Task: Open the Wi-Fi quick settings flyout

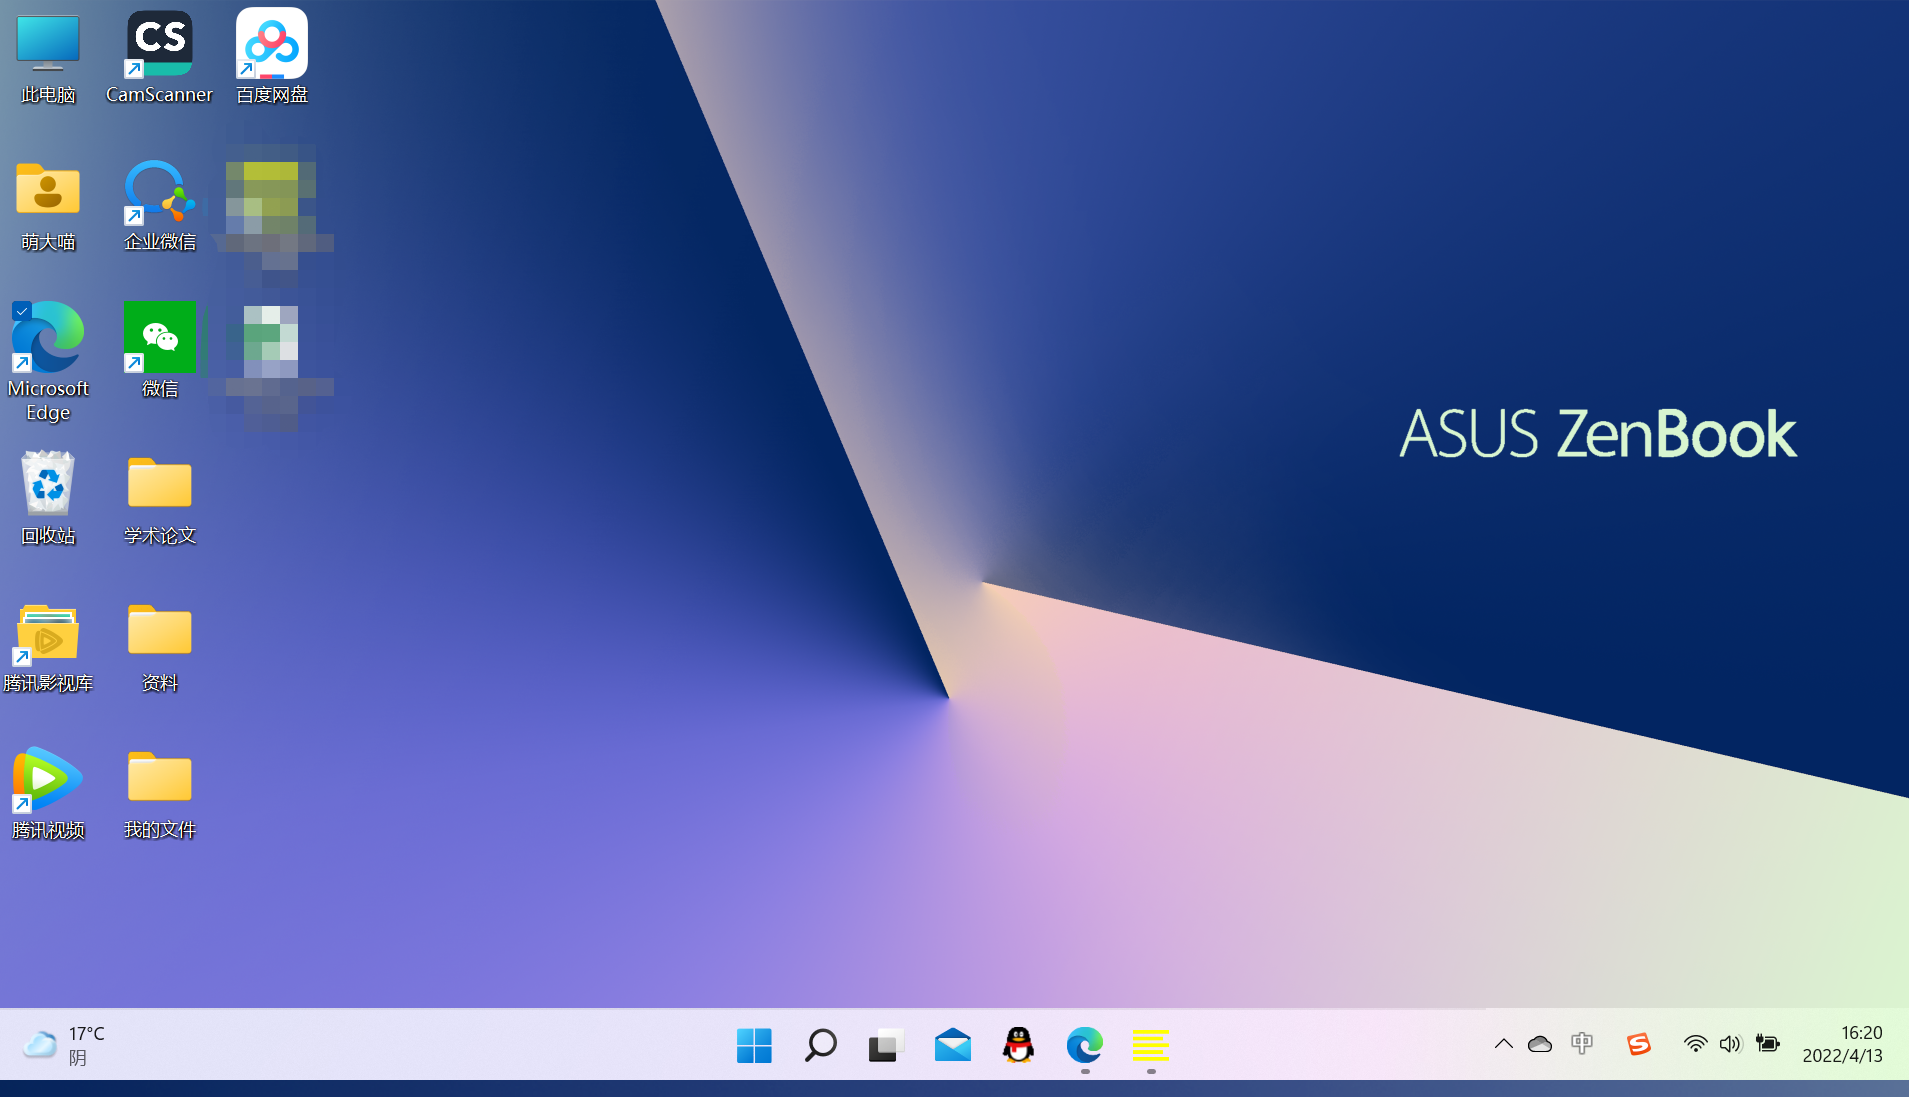Action: point(1695,1044)
